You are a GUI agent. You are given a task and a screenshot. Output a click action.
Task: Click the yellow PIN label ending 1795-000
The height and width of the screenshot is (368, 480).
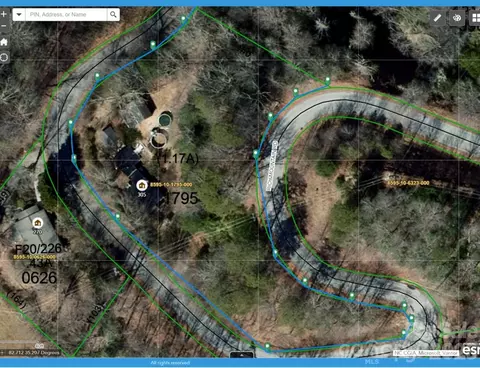coord(171,185)
